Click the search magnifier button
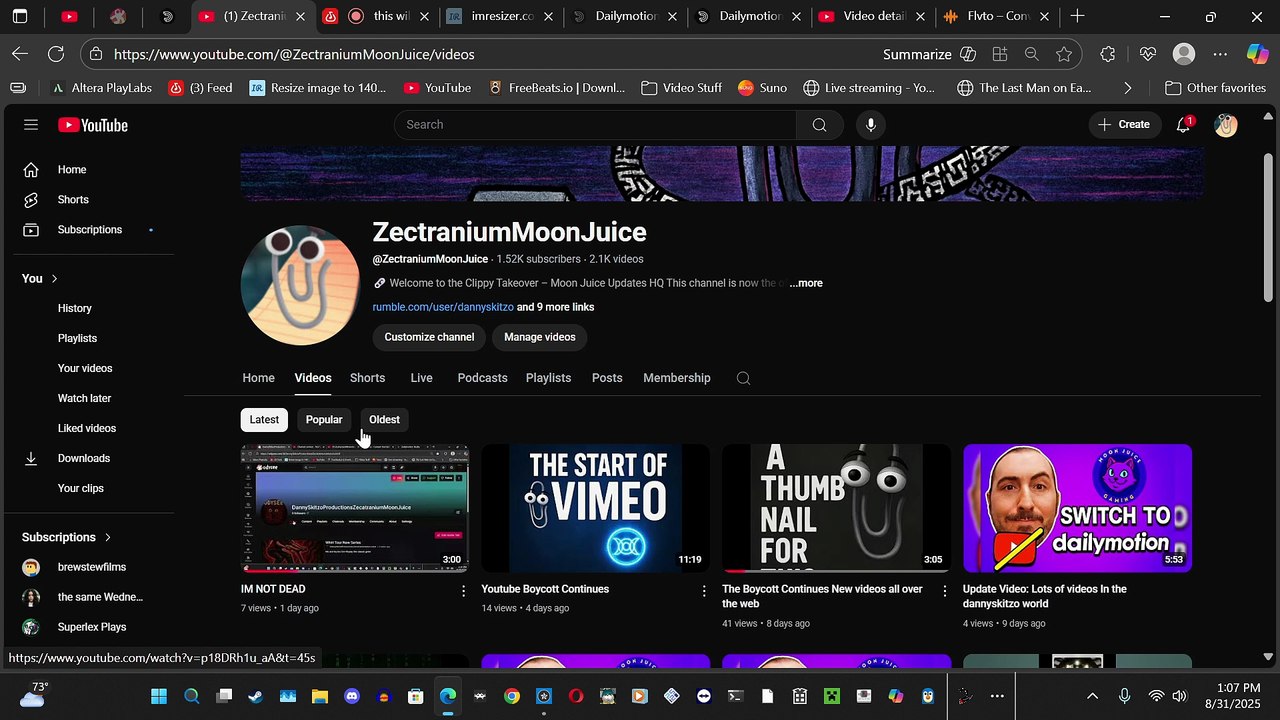This screenshot has width=1280, height=720. (819, 125)
